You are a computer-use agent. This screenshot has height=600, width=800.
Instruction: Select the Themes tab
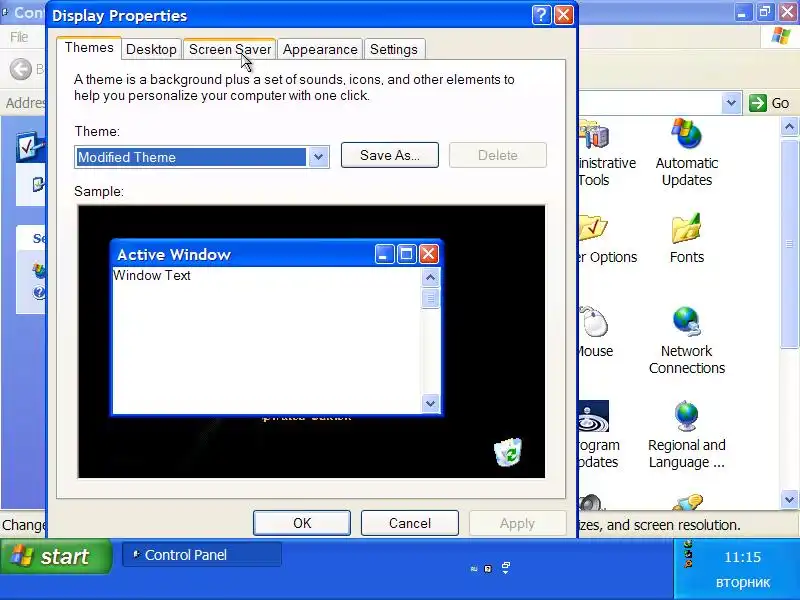click(89, 48)
